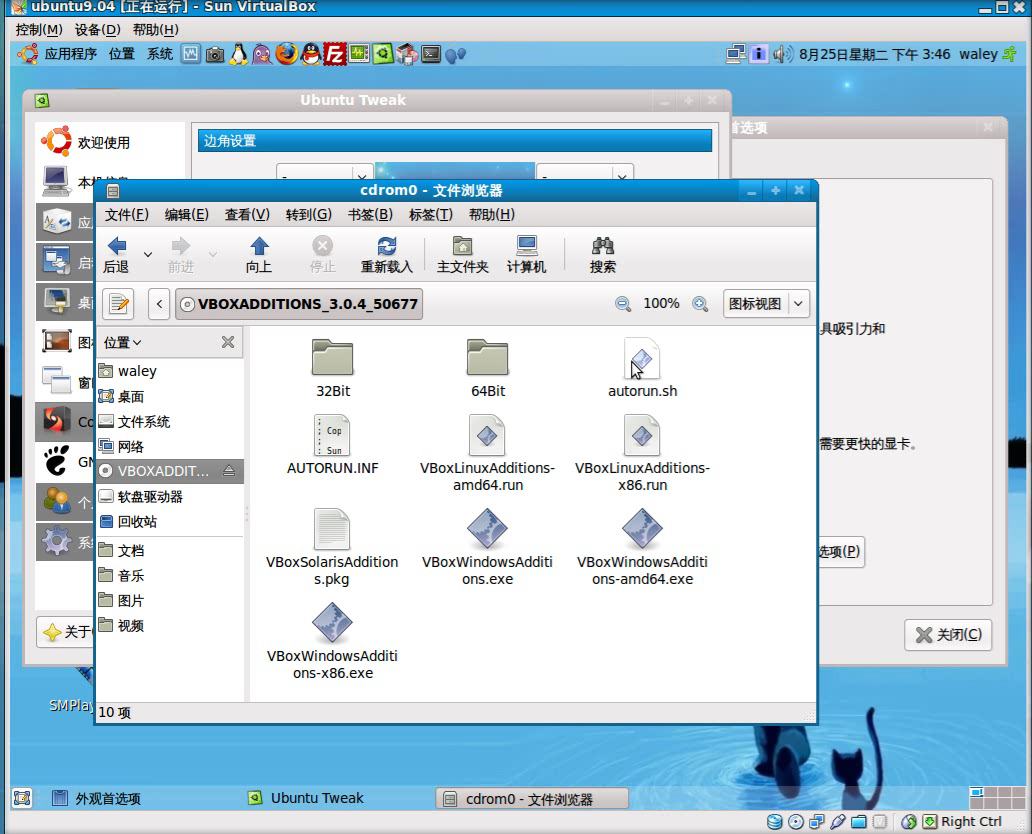Select 欢迎使用 in Ubuntu Tweak
Viewport: 1032px width, 834px height.
[x=109, y=142]
